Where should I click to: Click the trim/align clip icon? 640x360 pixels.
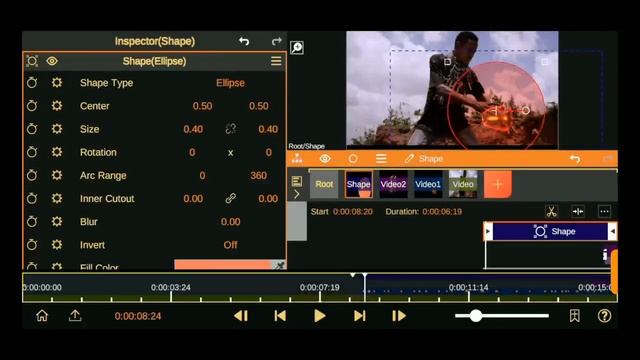(x=578, y=211)
